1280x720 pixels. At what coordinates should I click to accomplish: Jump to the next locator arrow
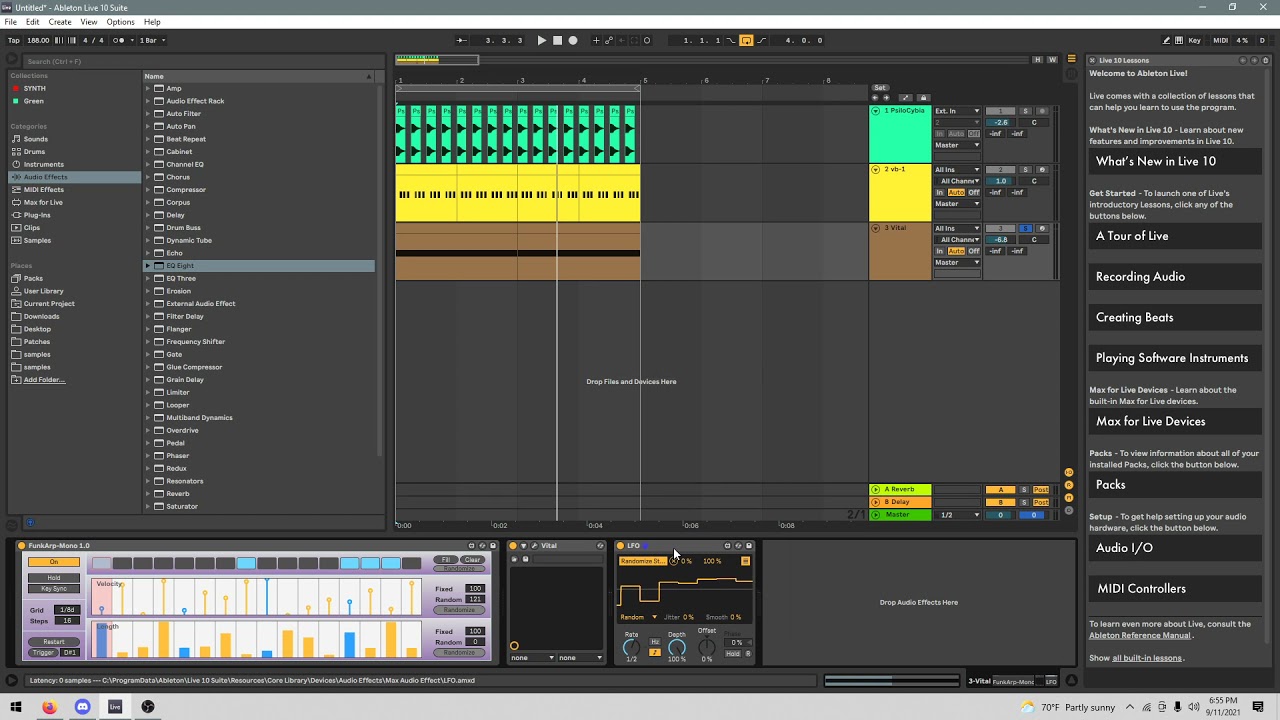[x=885, y=98]
